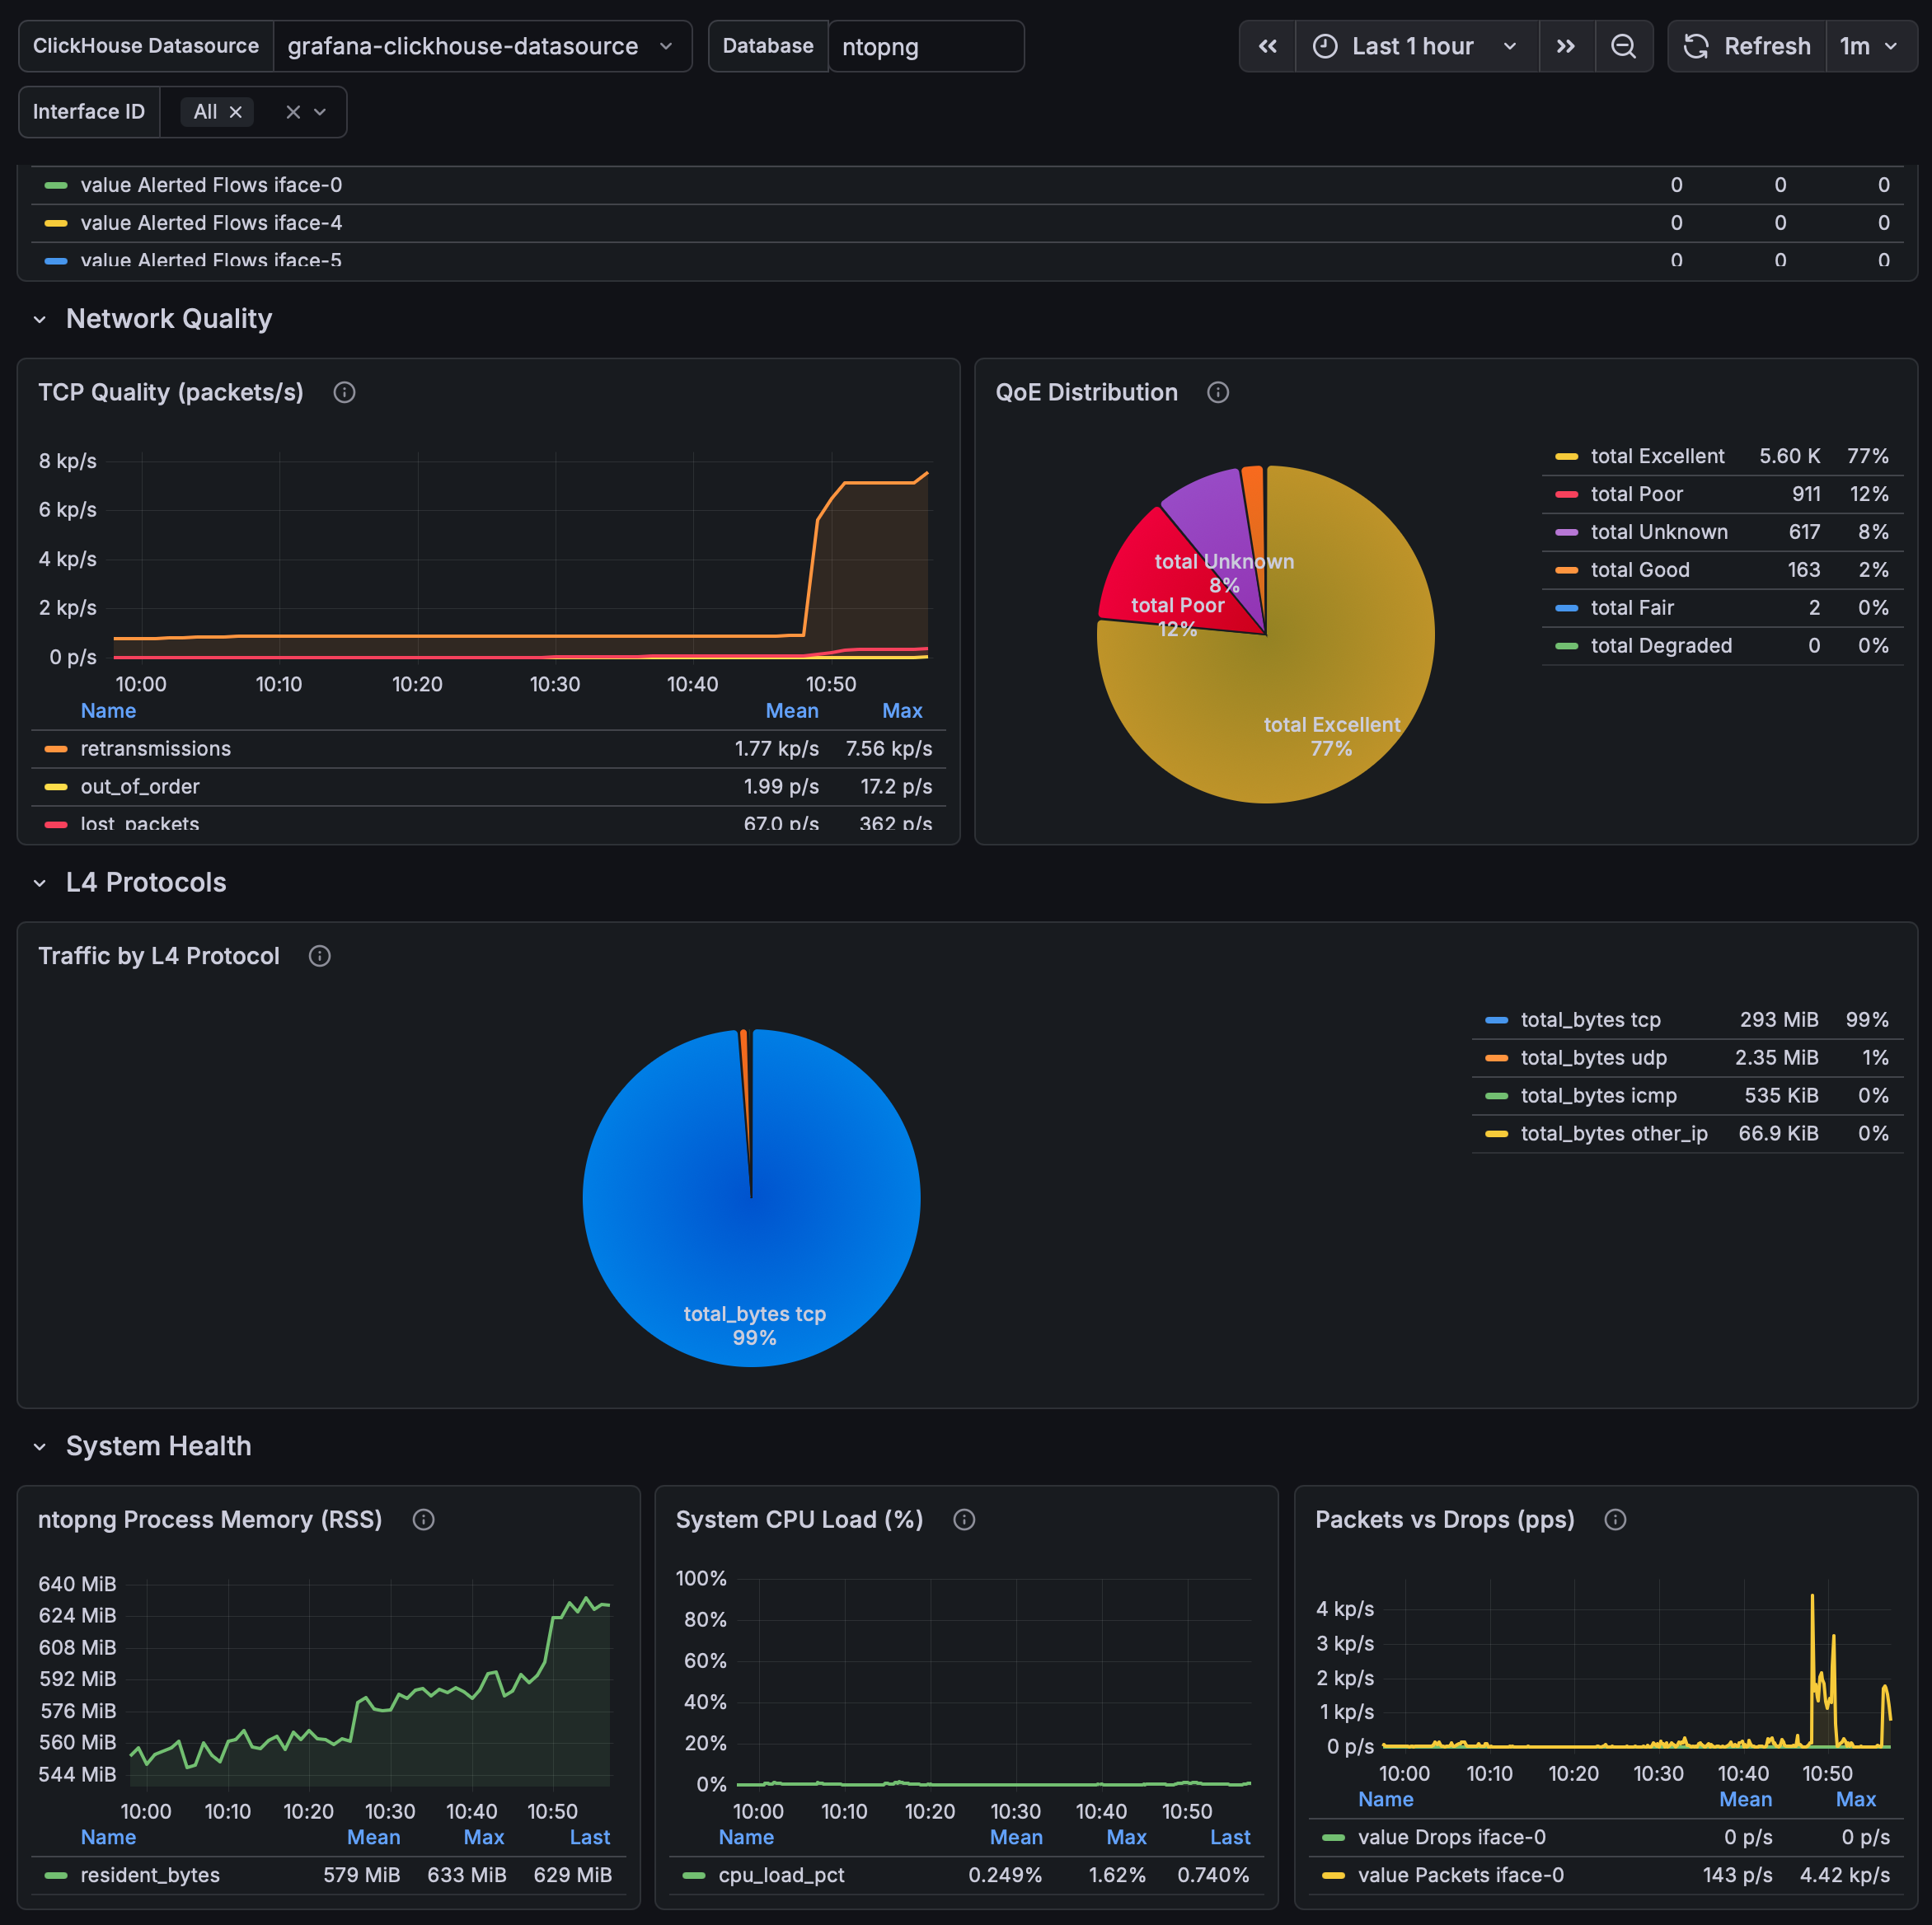Viewport: 1932px width, 1925px height.
Task: Open the grafana-clickhouse-datasource dropdown
Action: [481, 46]
